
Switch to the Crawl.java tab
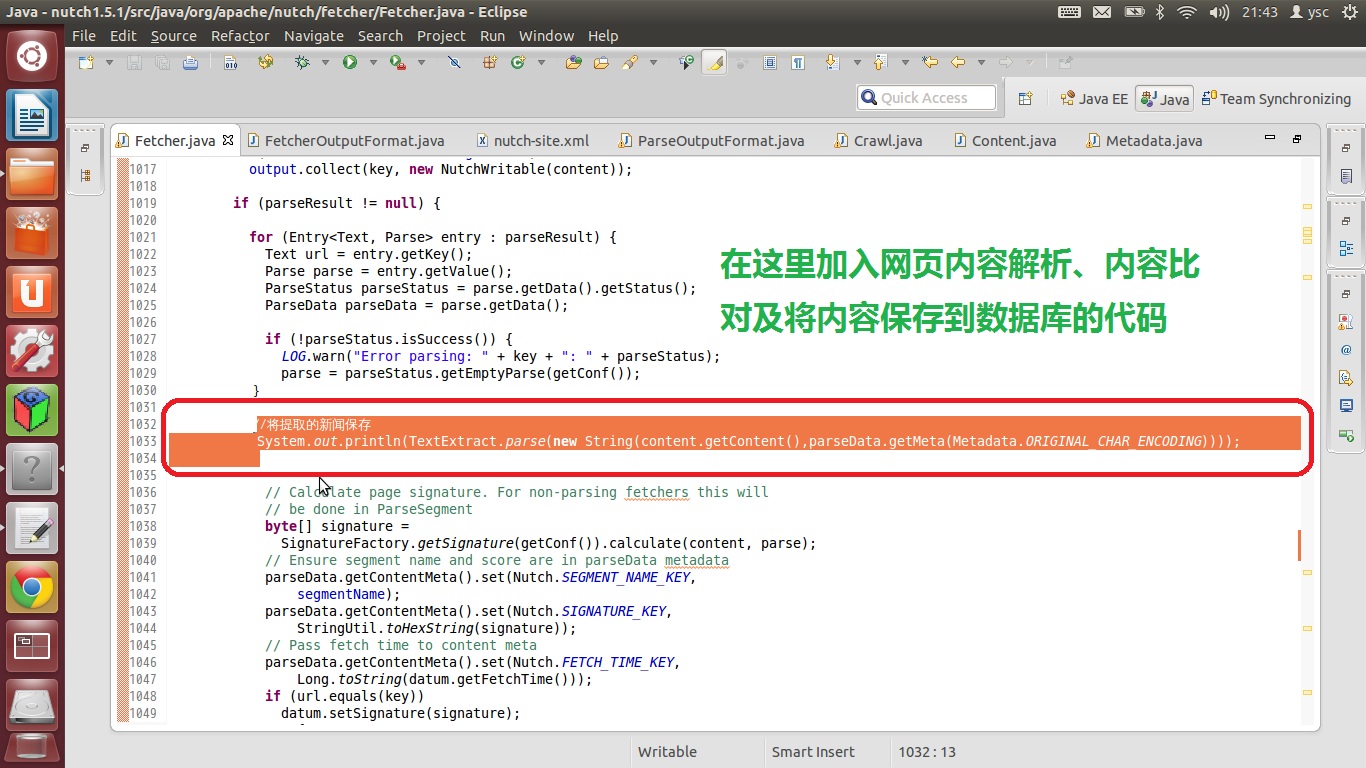(878, 140)
